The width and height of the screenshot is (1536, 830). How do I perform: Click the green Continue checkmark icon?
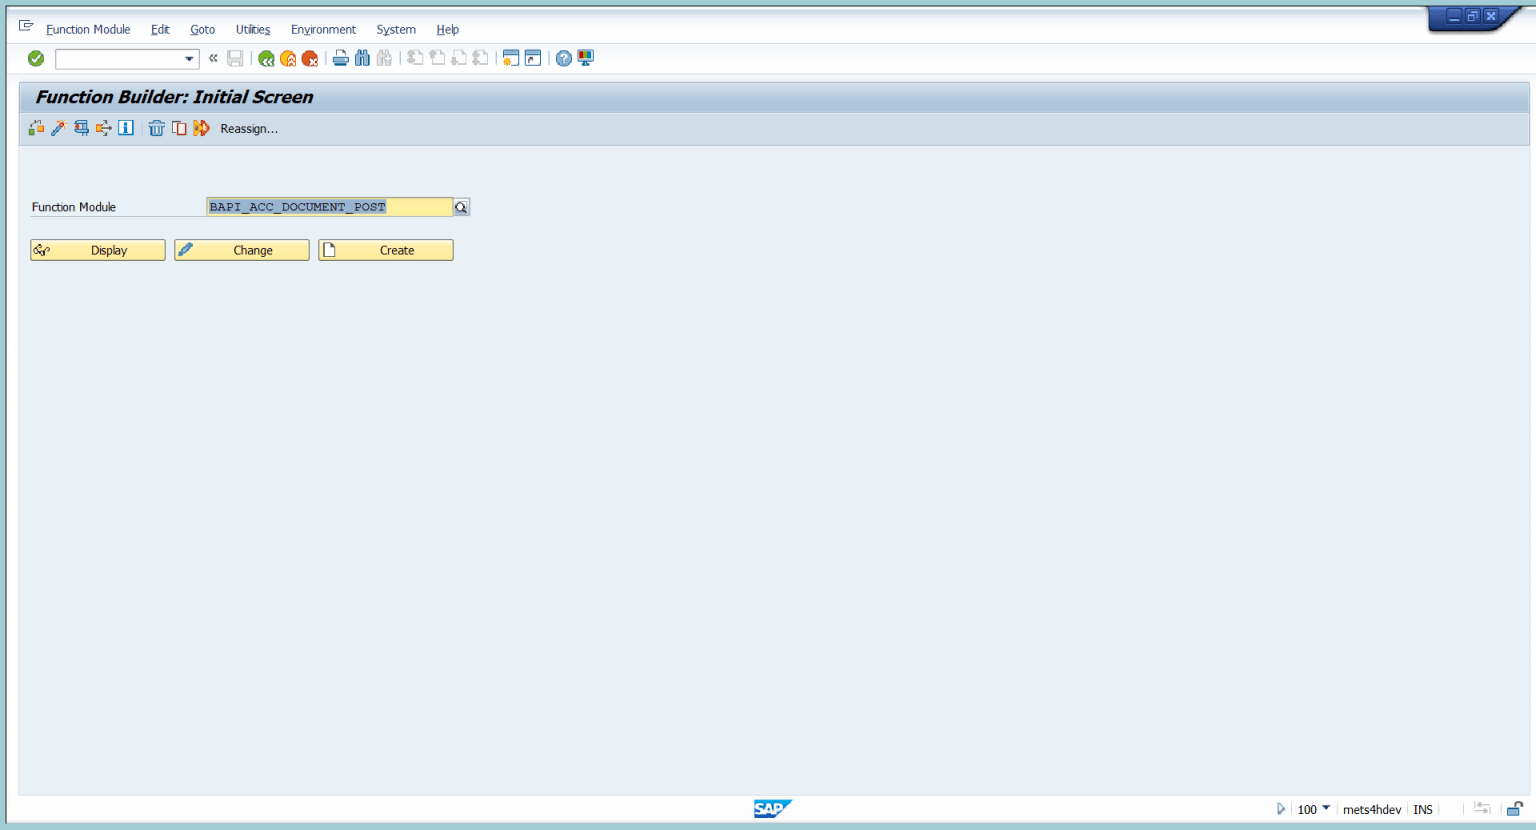[x=35, y=58]
